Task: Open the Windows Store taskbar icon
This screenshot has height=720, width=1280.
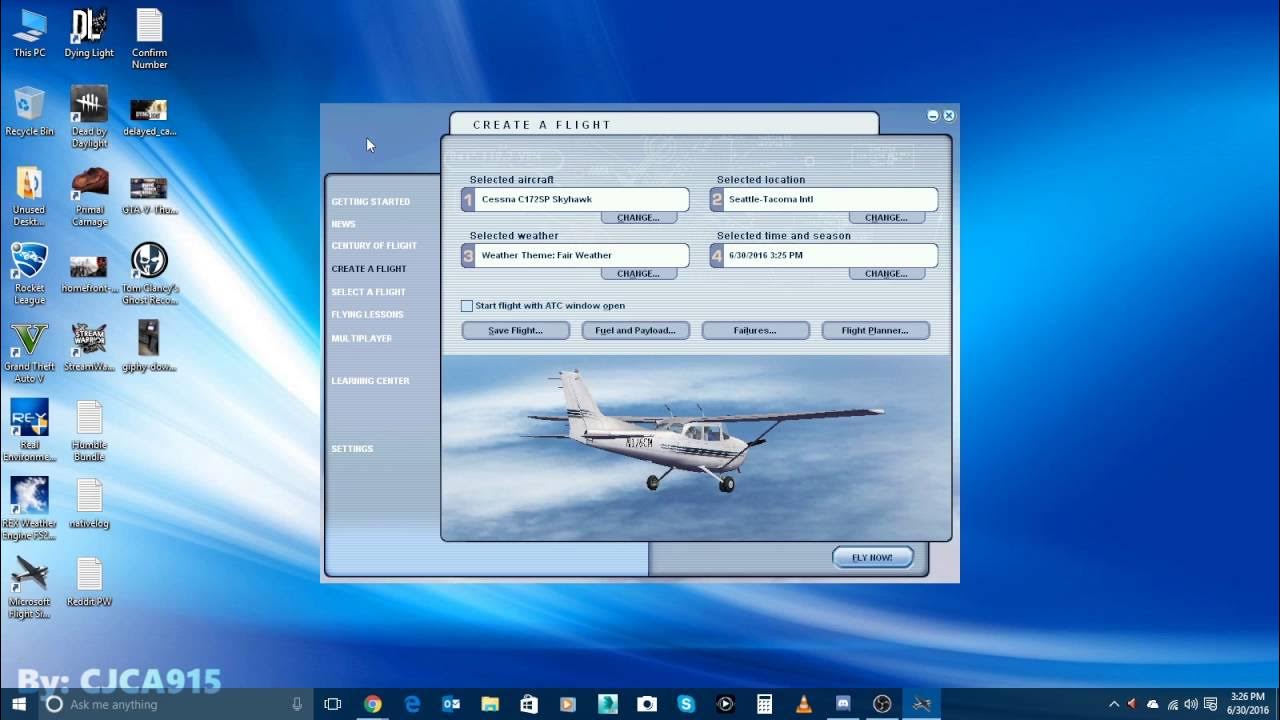Action: click(x=529, y=704)
